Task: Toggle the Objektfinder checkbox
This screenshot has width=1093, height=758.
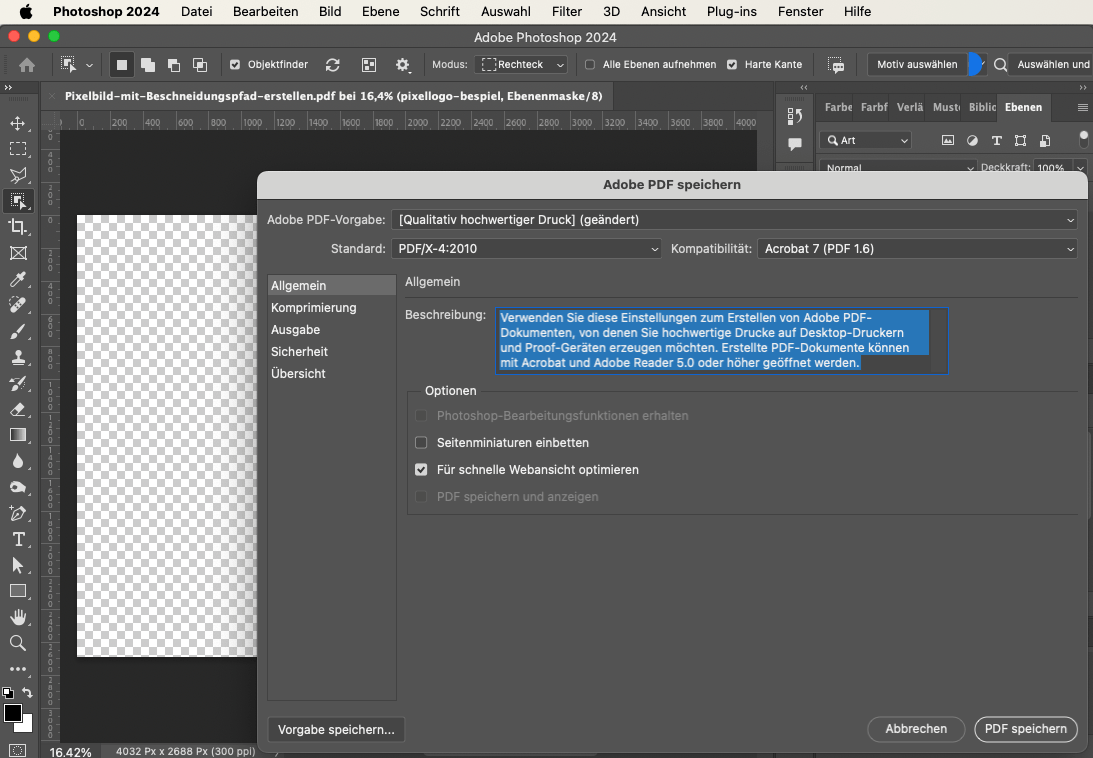Action: click(235, 65)
